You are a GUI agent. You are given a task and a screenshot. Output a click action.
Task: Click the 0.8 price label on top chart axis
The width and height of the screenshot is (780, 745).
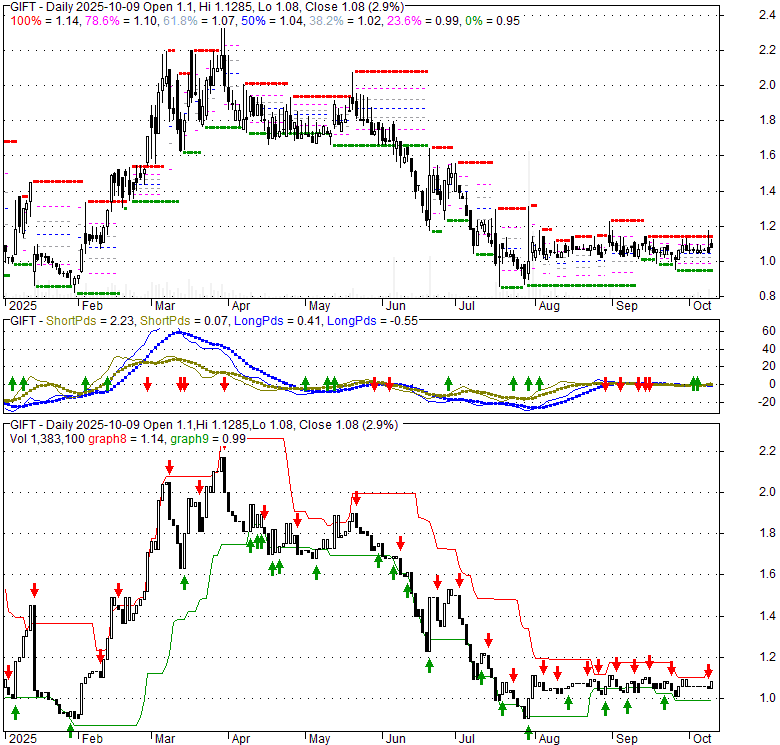767,296
